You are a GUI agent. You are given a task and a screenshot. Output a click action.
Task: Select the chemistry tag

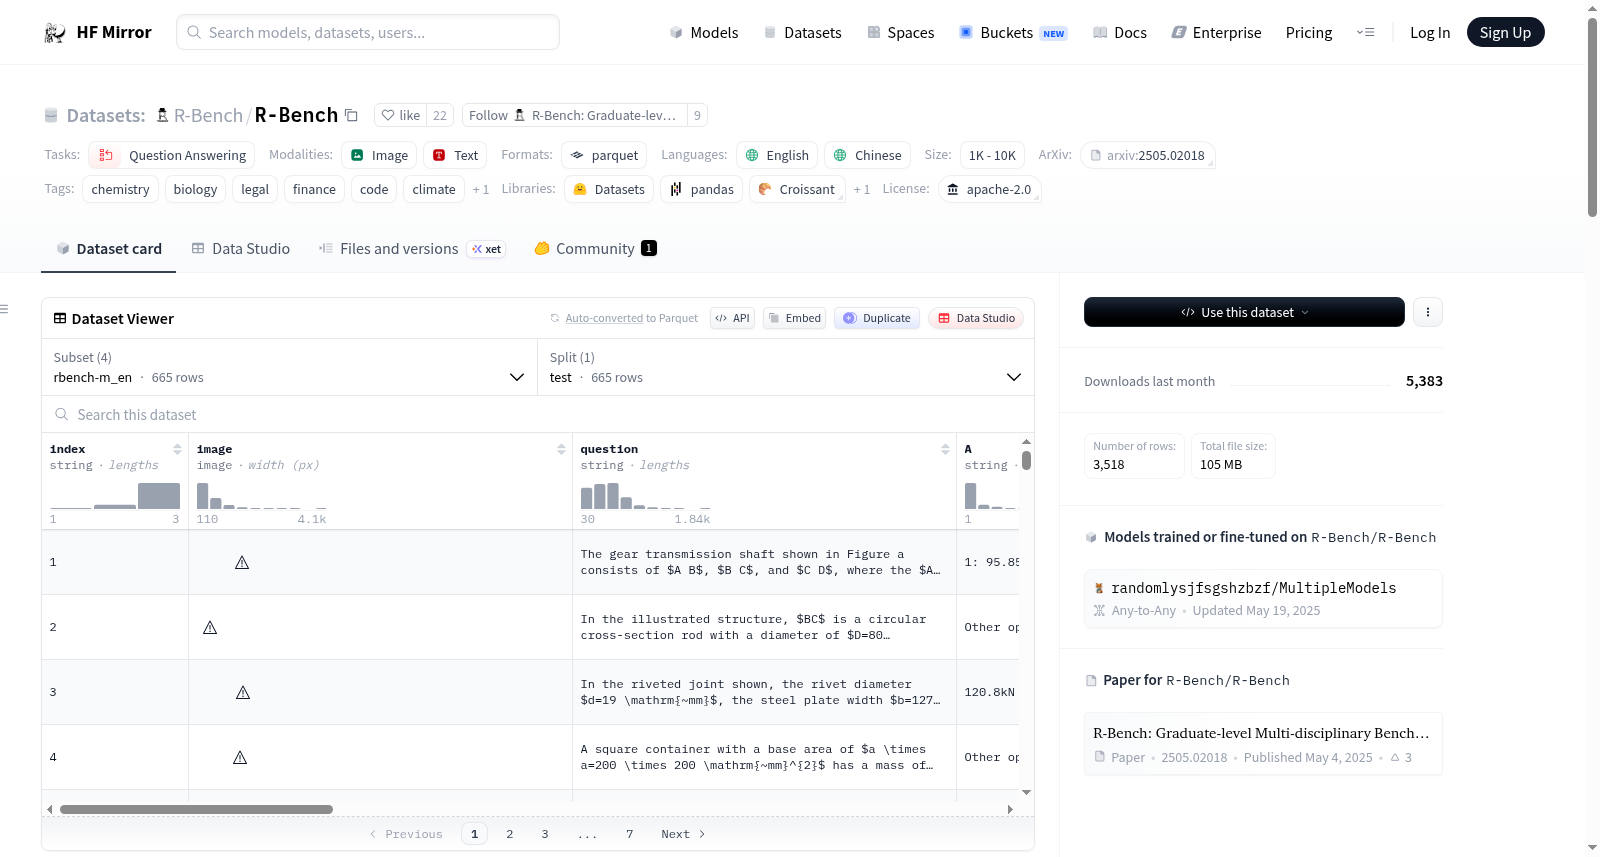pyautogui.click(x=120, y=189)
